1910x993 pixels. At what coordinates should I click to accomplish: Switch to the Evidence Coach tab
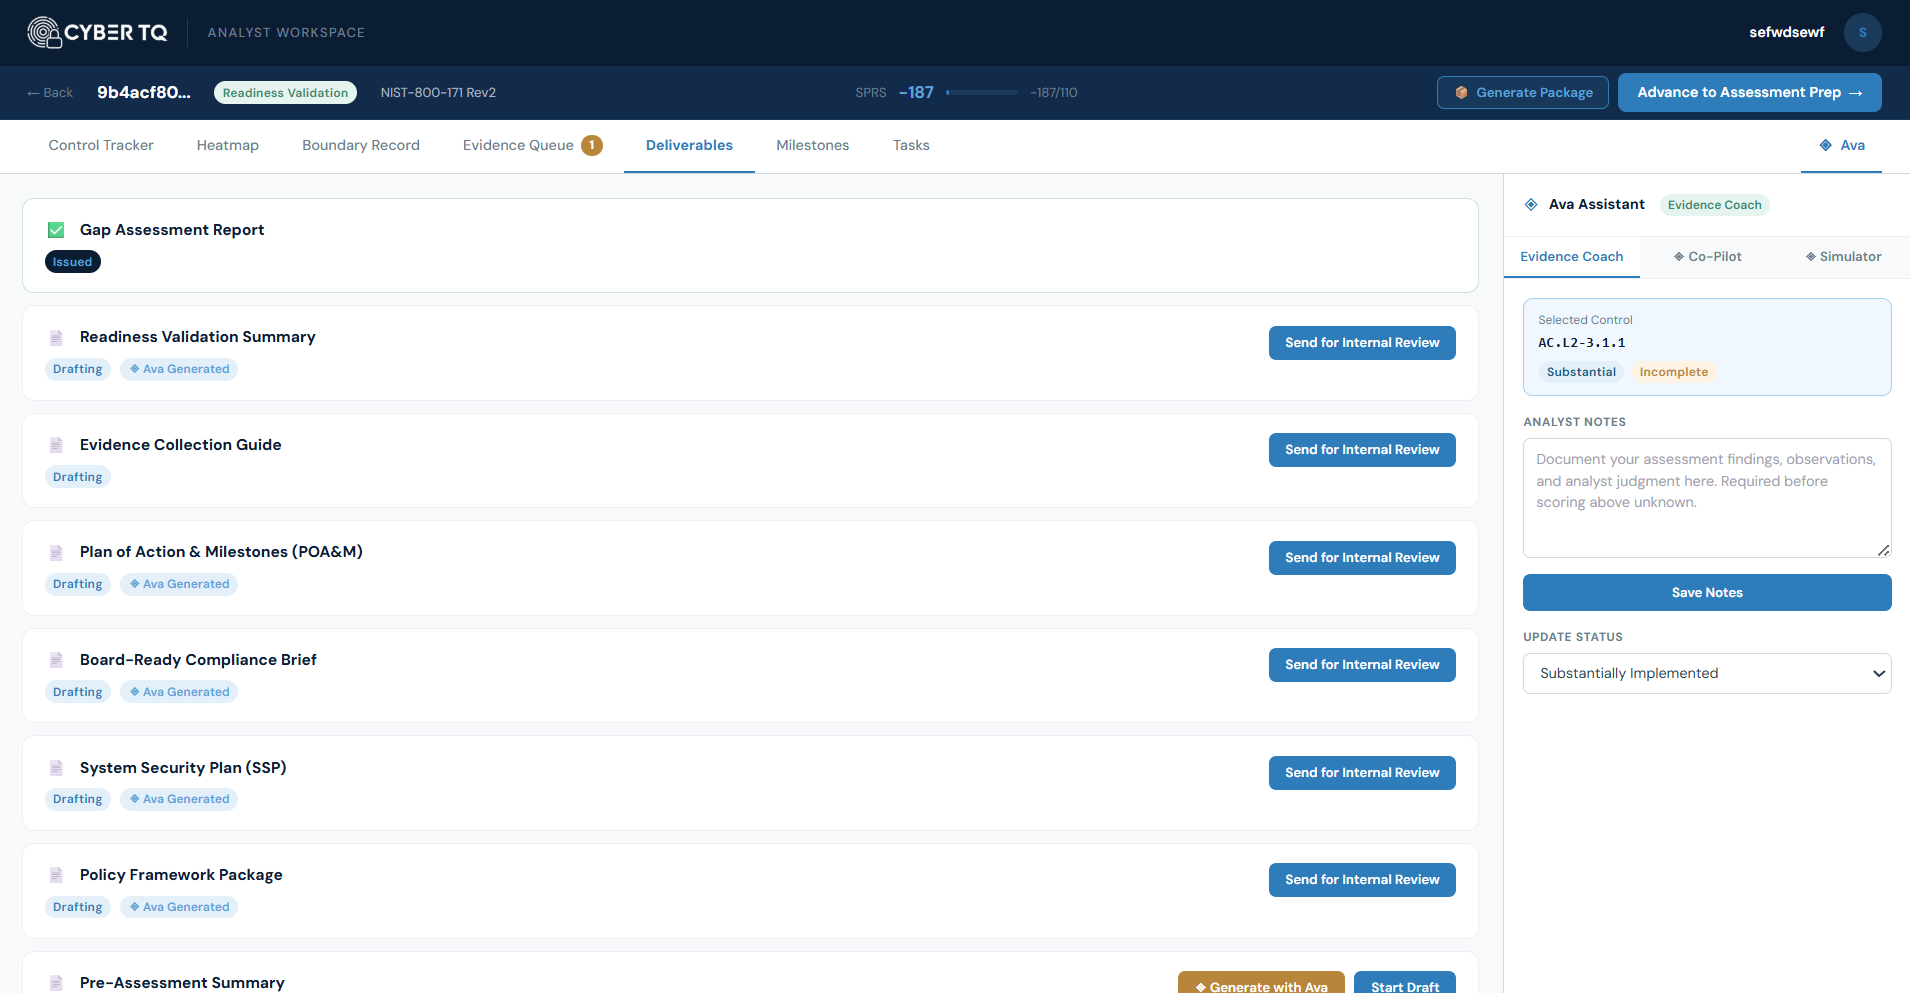pyautogui.click(x=1571, y=256)
